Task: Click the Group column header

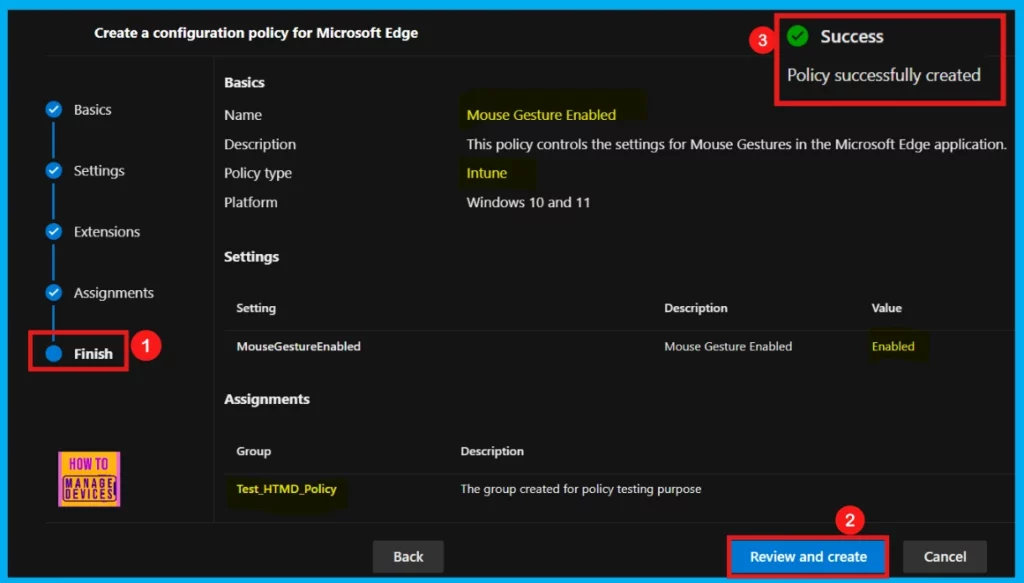Action: click(x=253, y=451)
